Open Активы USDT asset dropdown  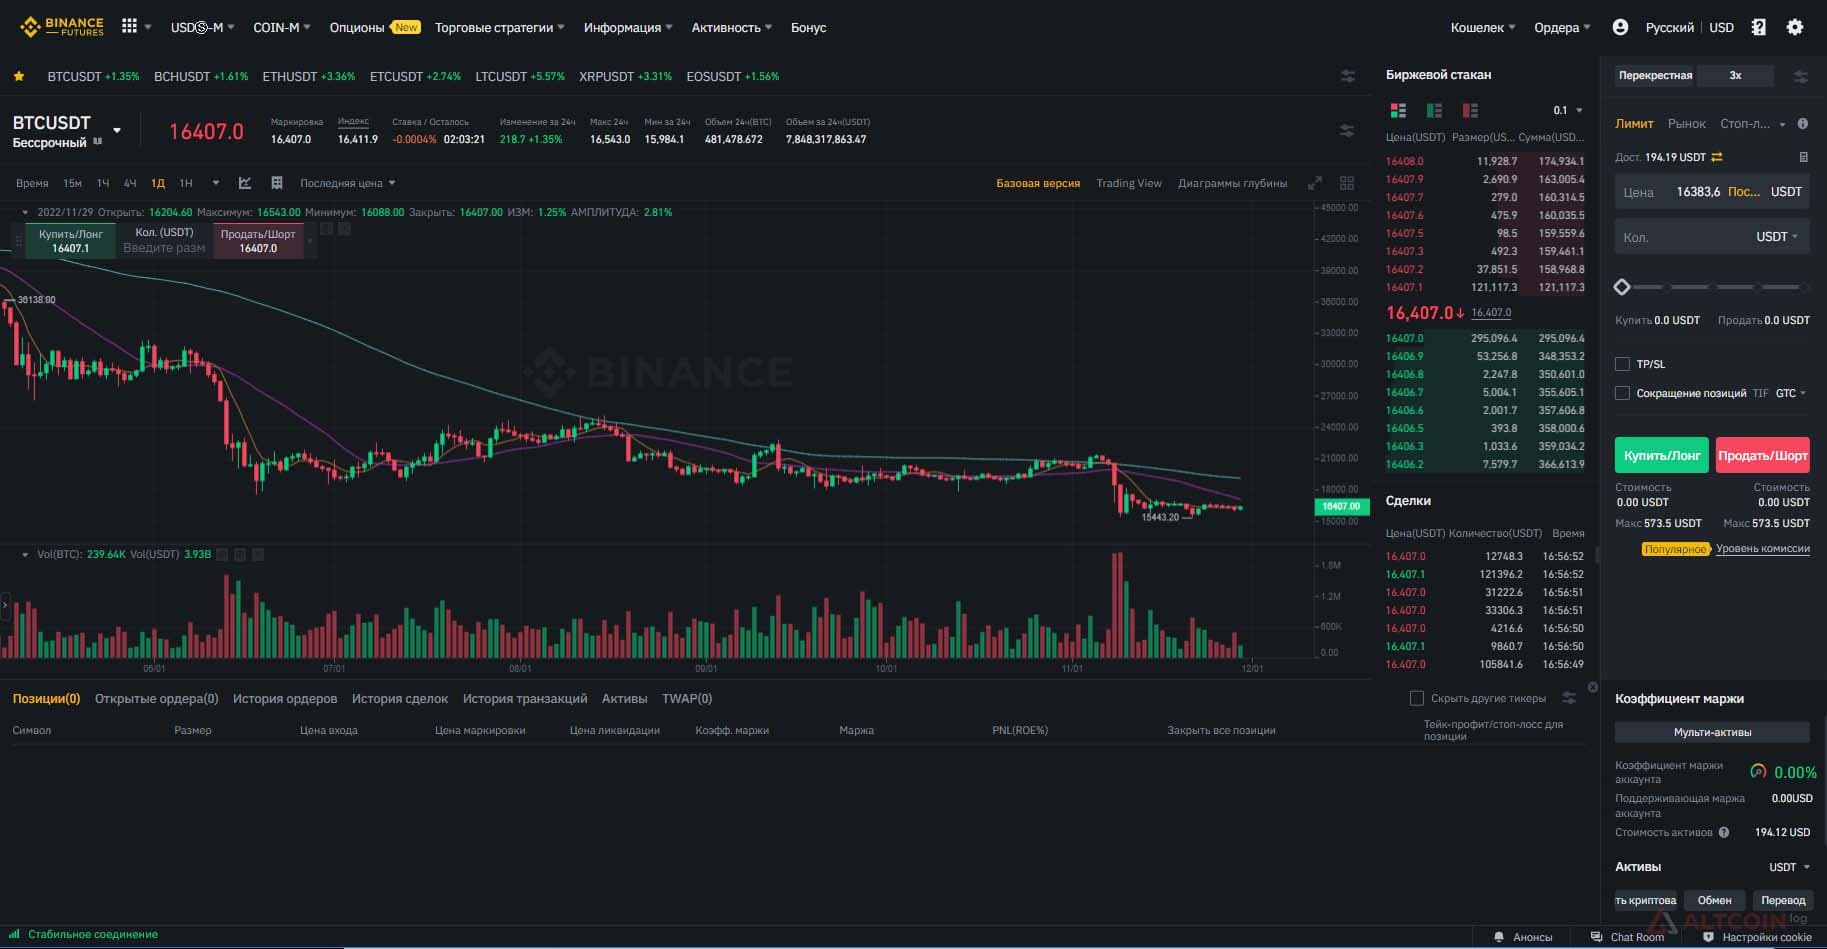pos(1789,867)
